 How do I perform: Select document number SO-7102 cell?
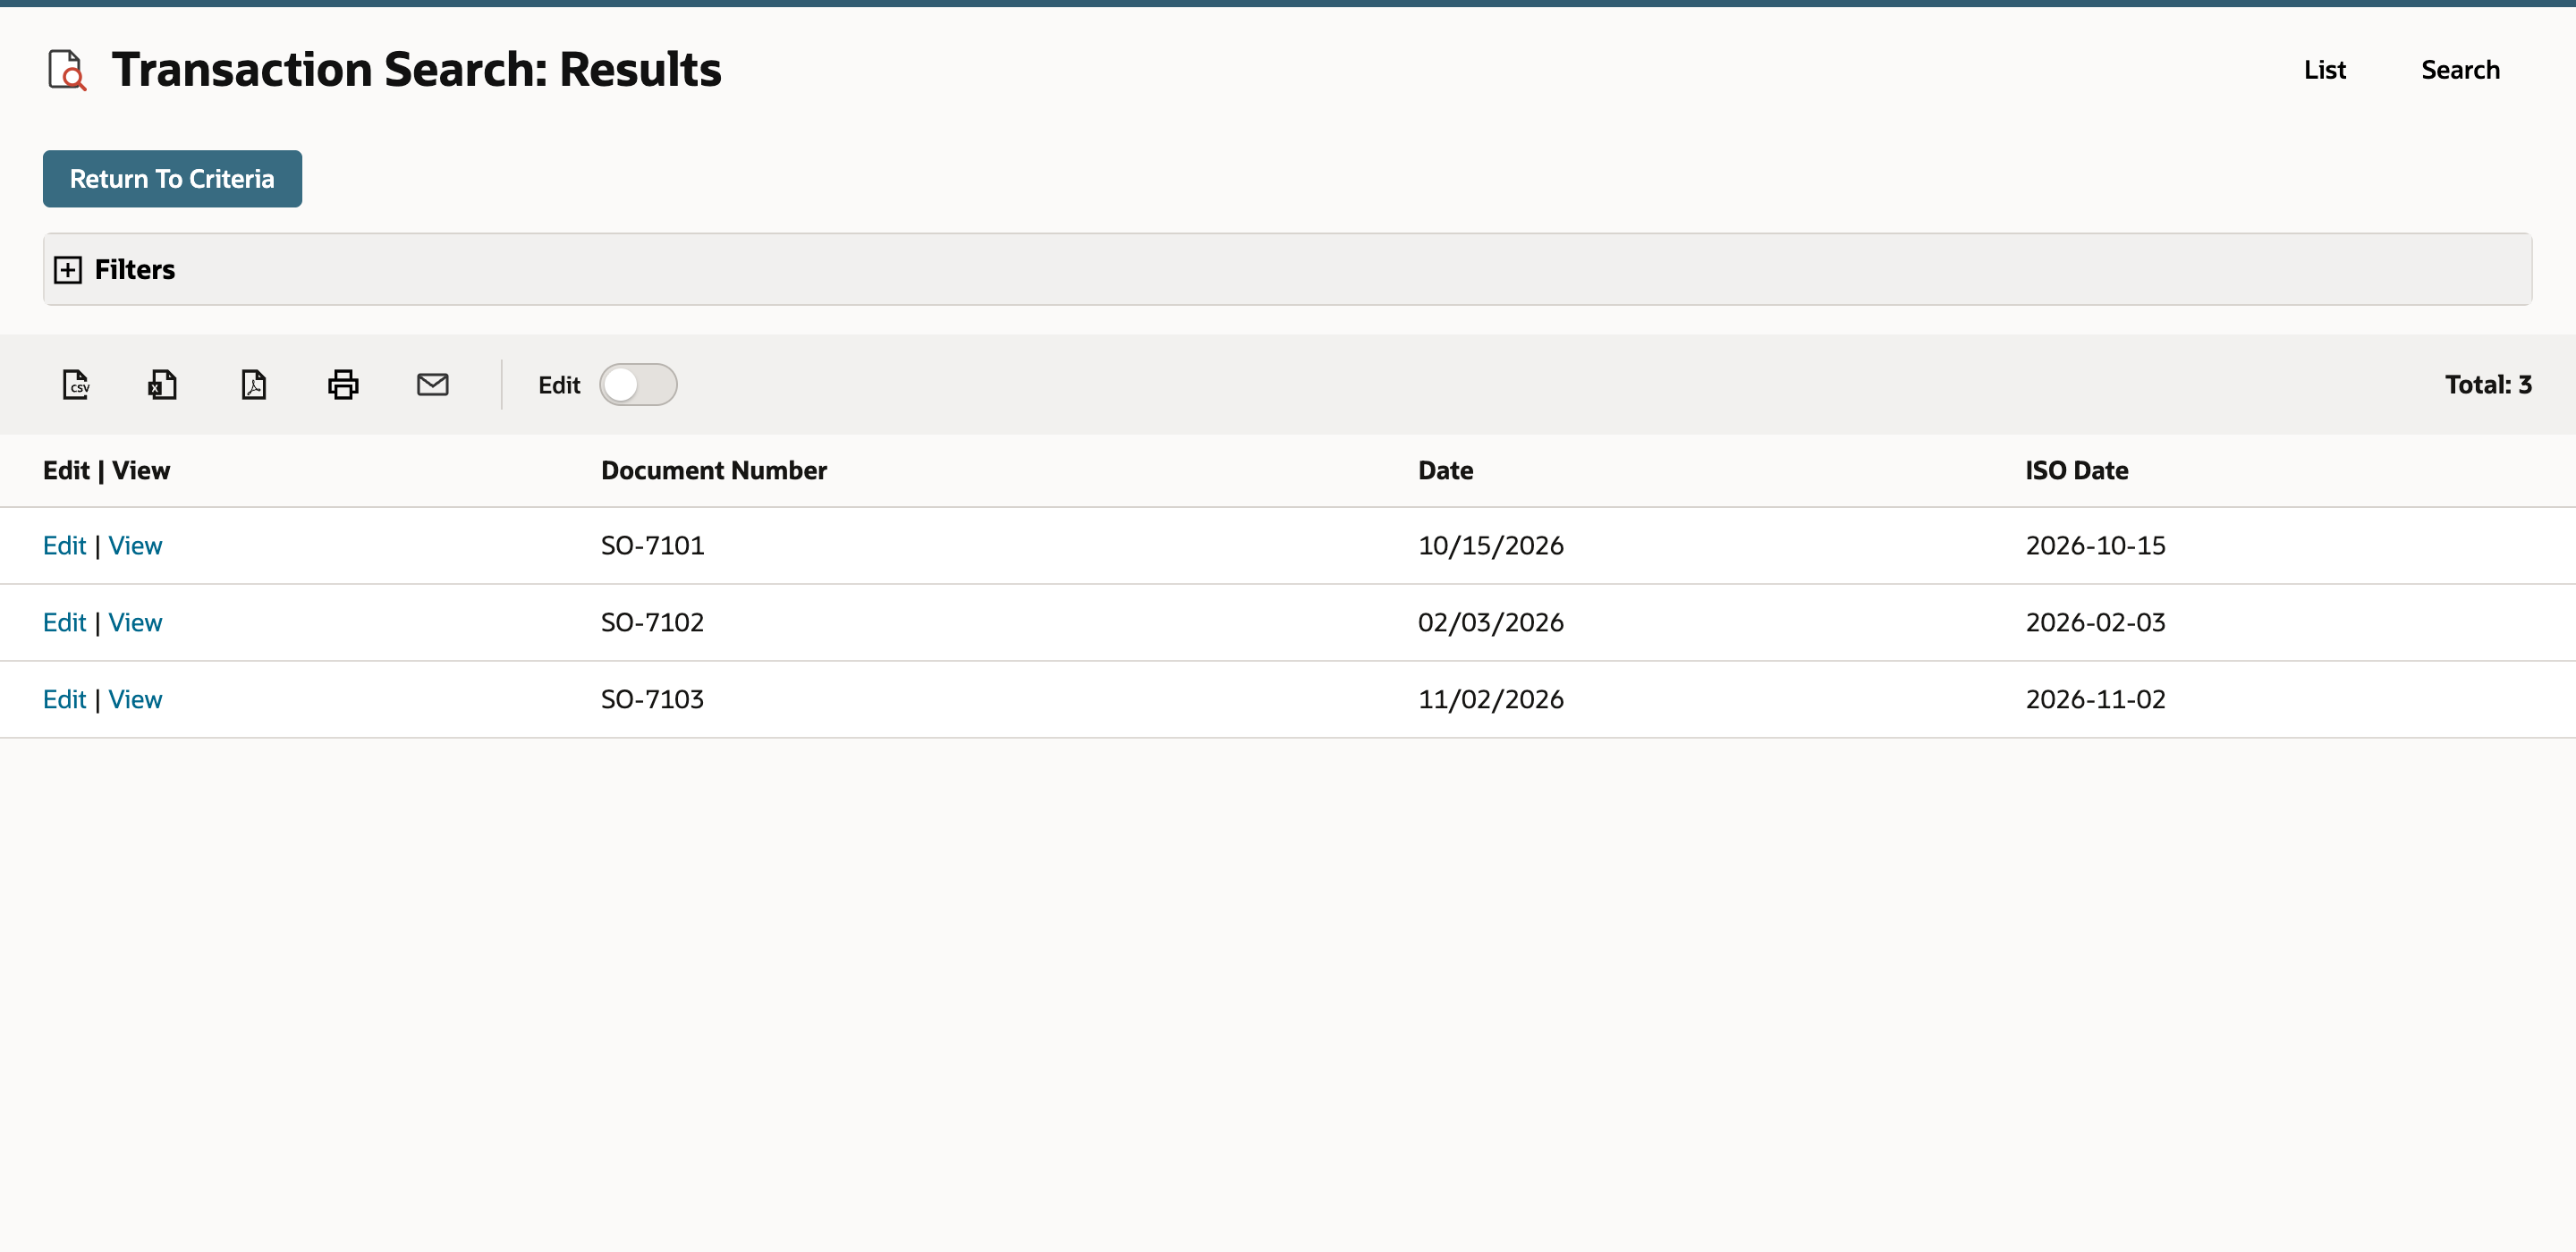[x=652, y=622]
